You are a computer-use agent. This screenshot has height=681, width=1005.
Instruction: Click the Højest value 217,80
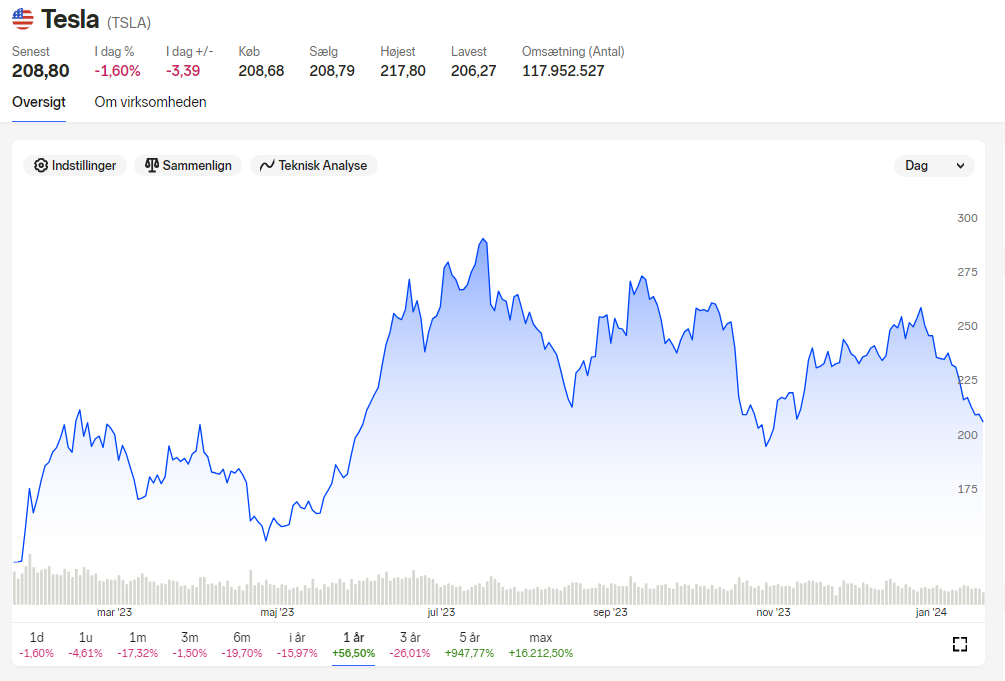click(x=403, y=71)
